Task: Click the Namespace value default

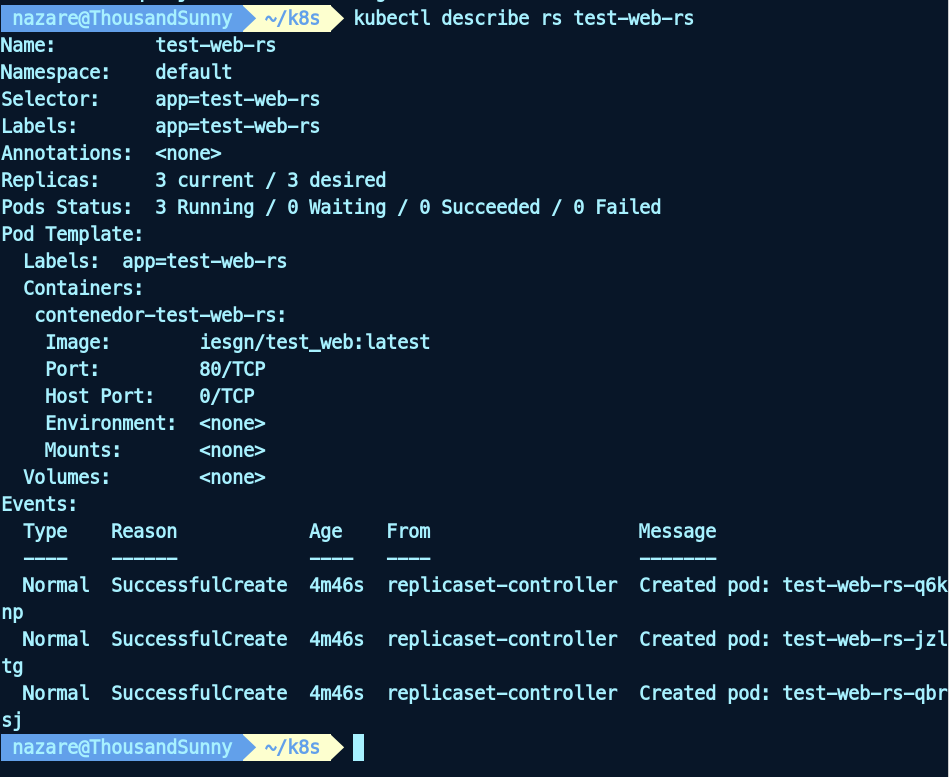Action: point(193,72)
